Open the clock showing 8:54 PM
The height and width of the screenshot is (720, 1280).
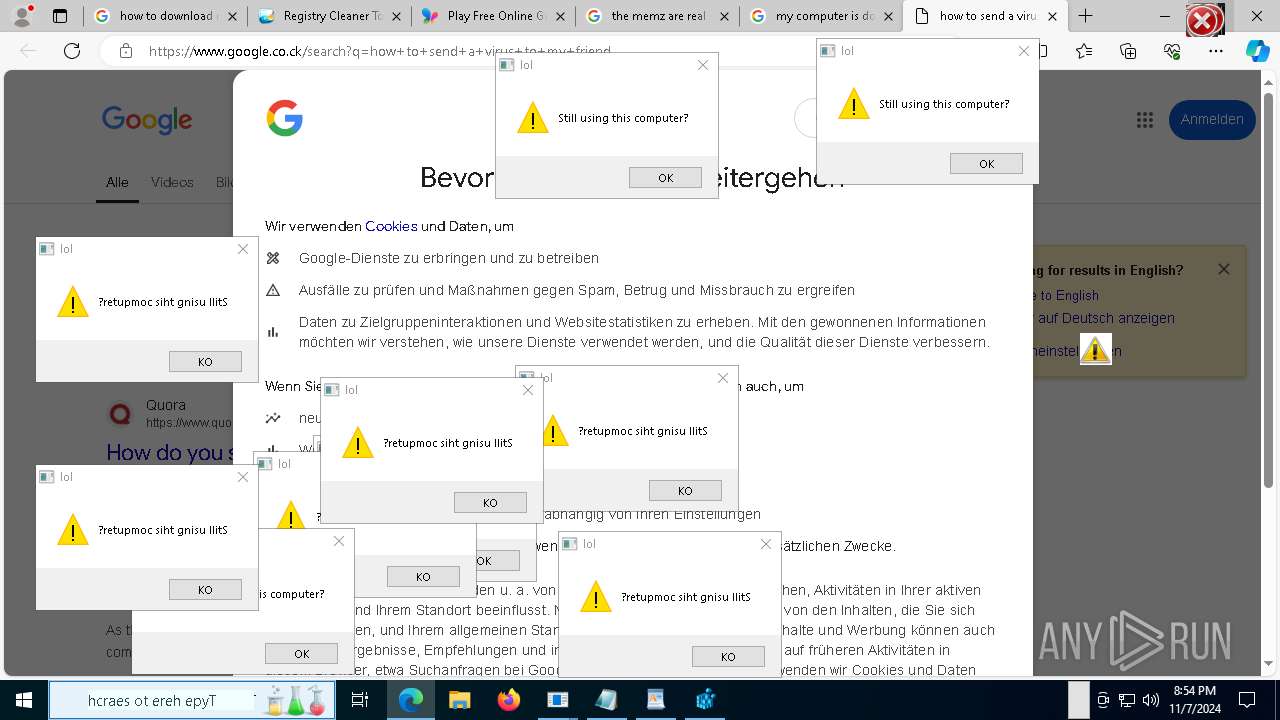pos(1195,700)
